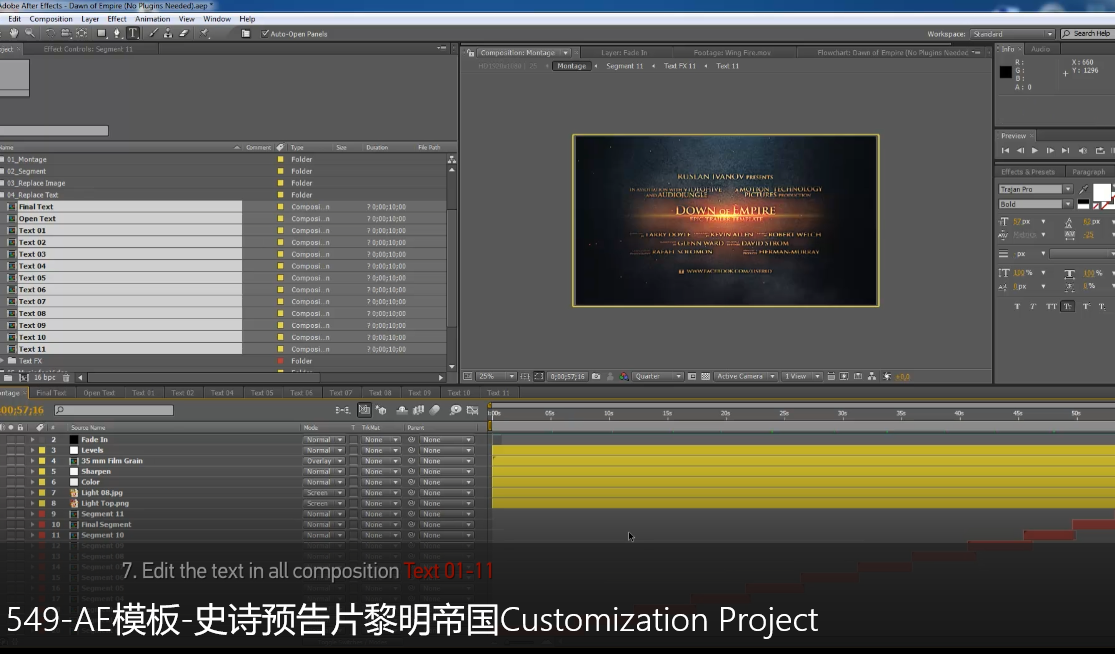This screenshot has width=1115, height=654.
Task: Jump to first frame in Preview panel
Action: pyautogui.click(x=1005, y=150)
